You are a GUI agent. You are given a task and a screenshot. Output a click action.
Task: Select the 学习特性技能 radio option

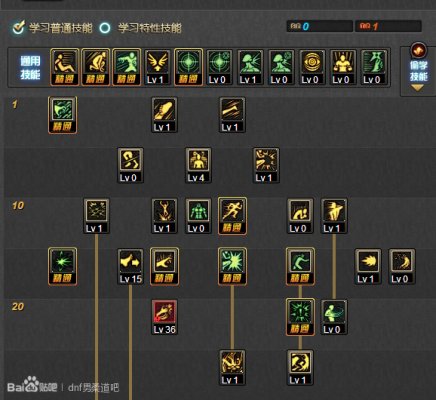click(x=105, y=28)
